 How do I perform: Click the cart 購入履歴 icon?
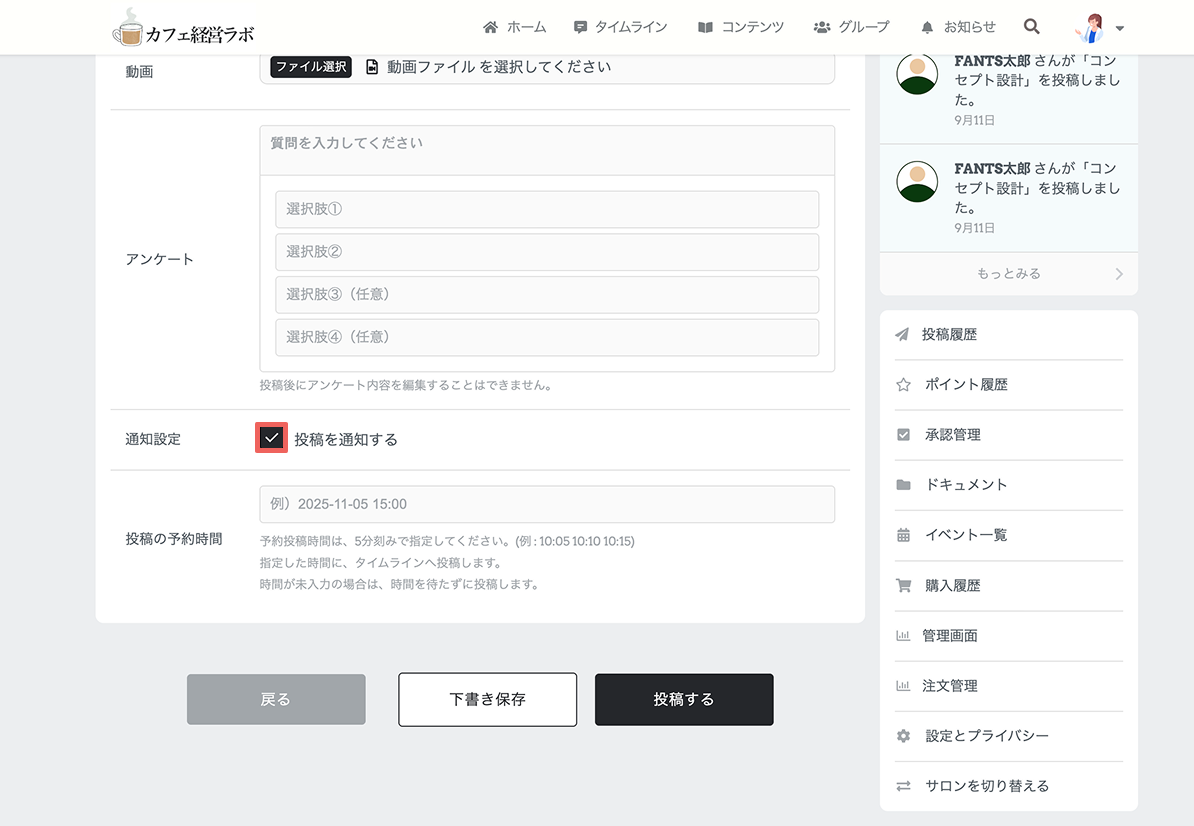click(x=903, y=585)
